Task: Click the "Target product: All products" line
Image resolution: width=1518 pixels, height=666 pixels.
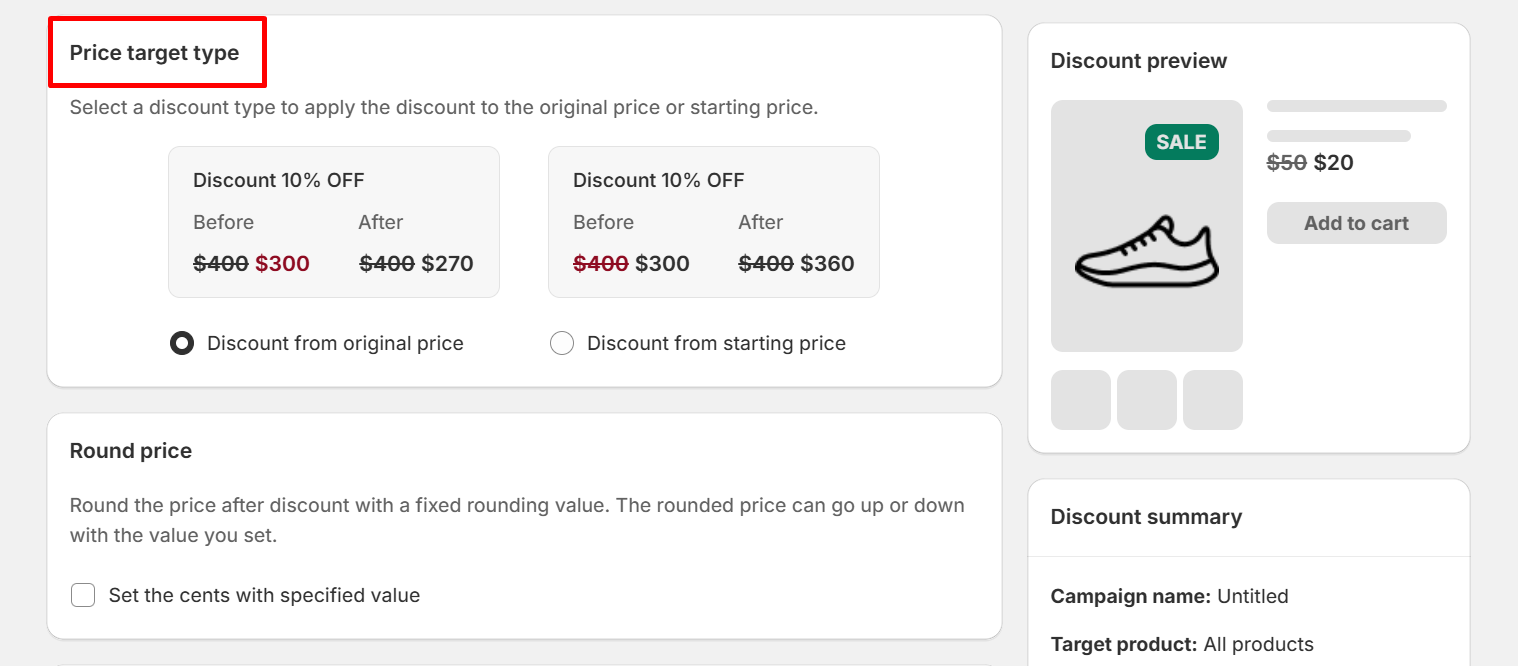Action: (x=1182, y=644)
